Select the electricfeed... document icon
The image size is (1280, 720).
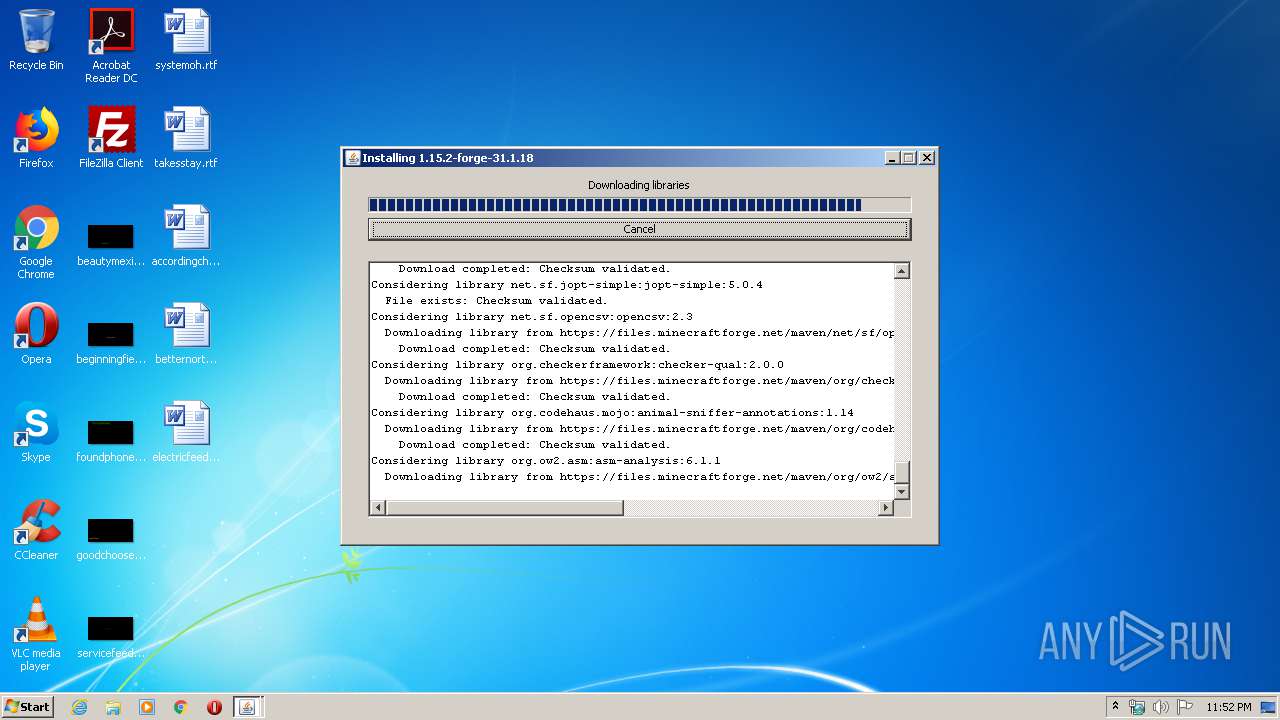coord(186,432)
